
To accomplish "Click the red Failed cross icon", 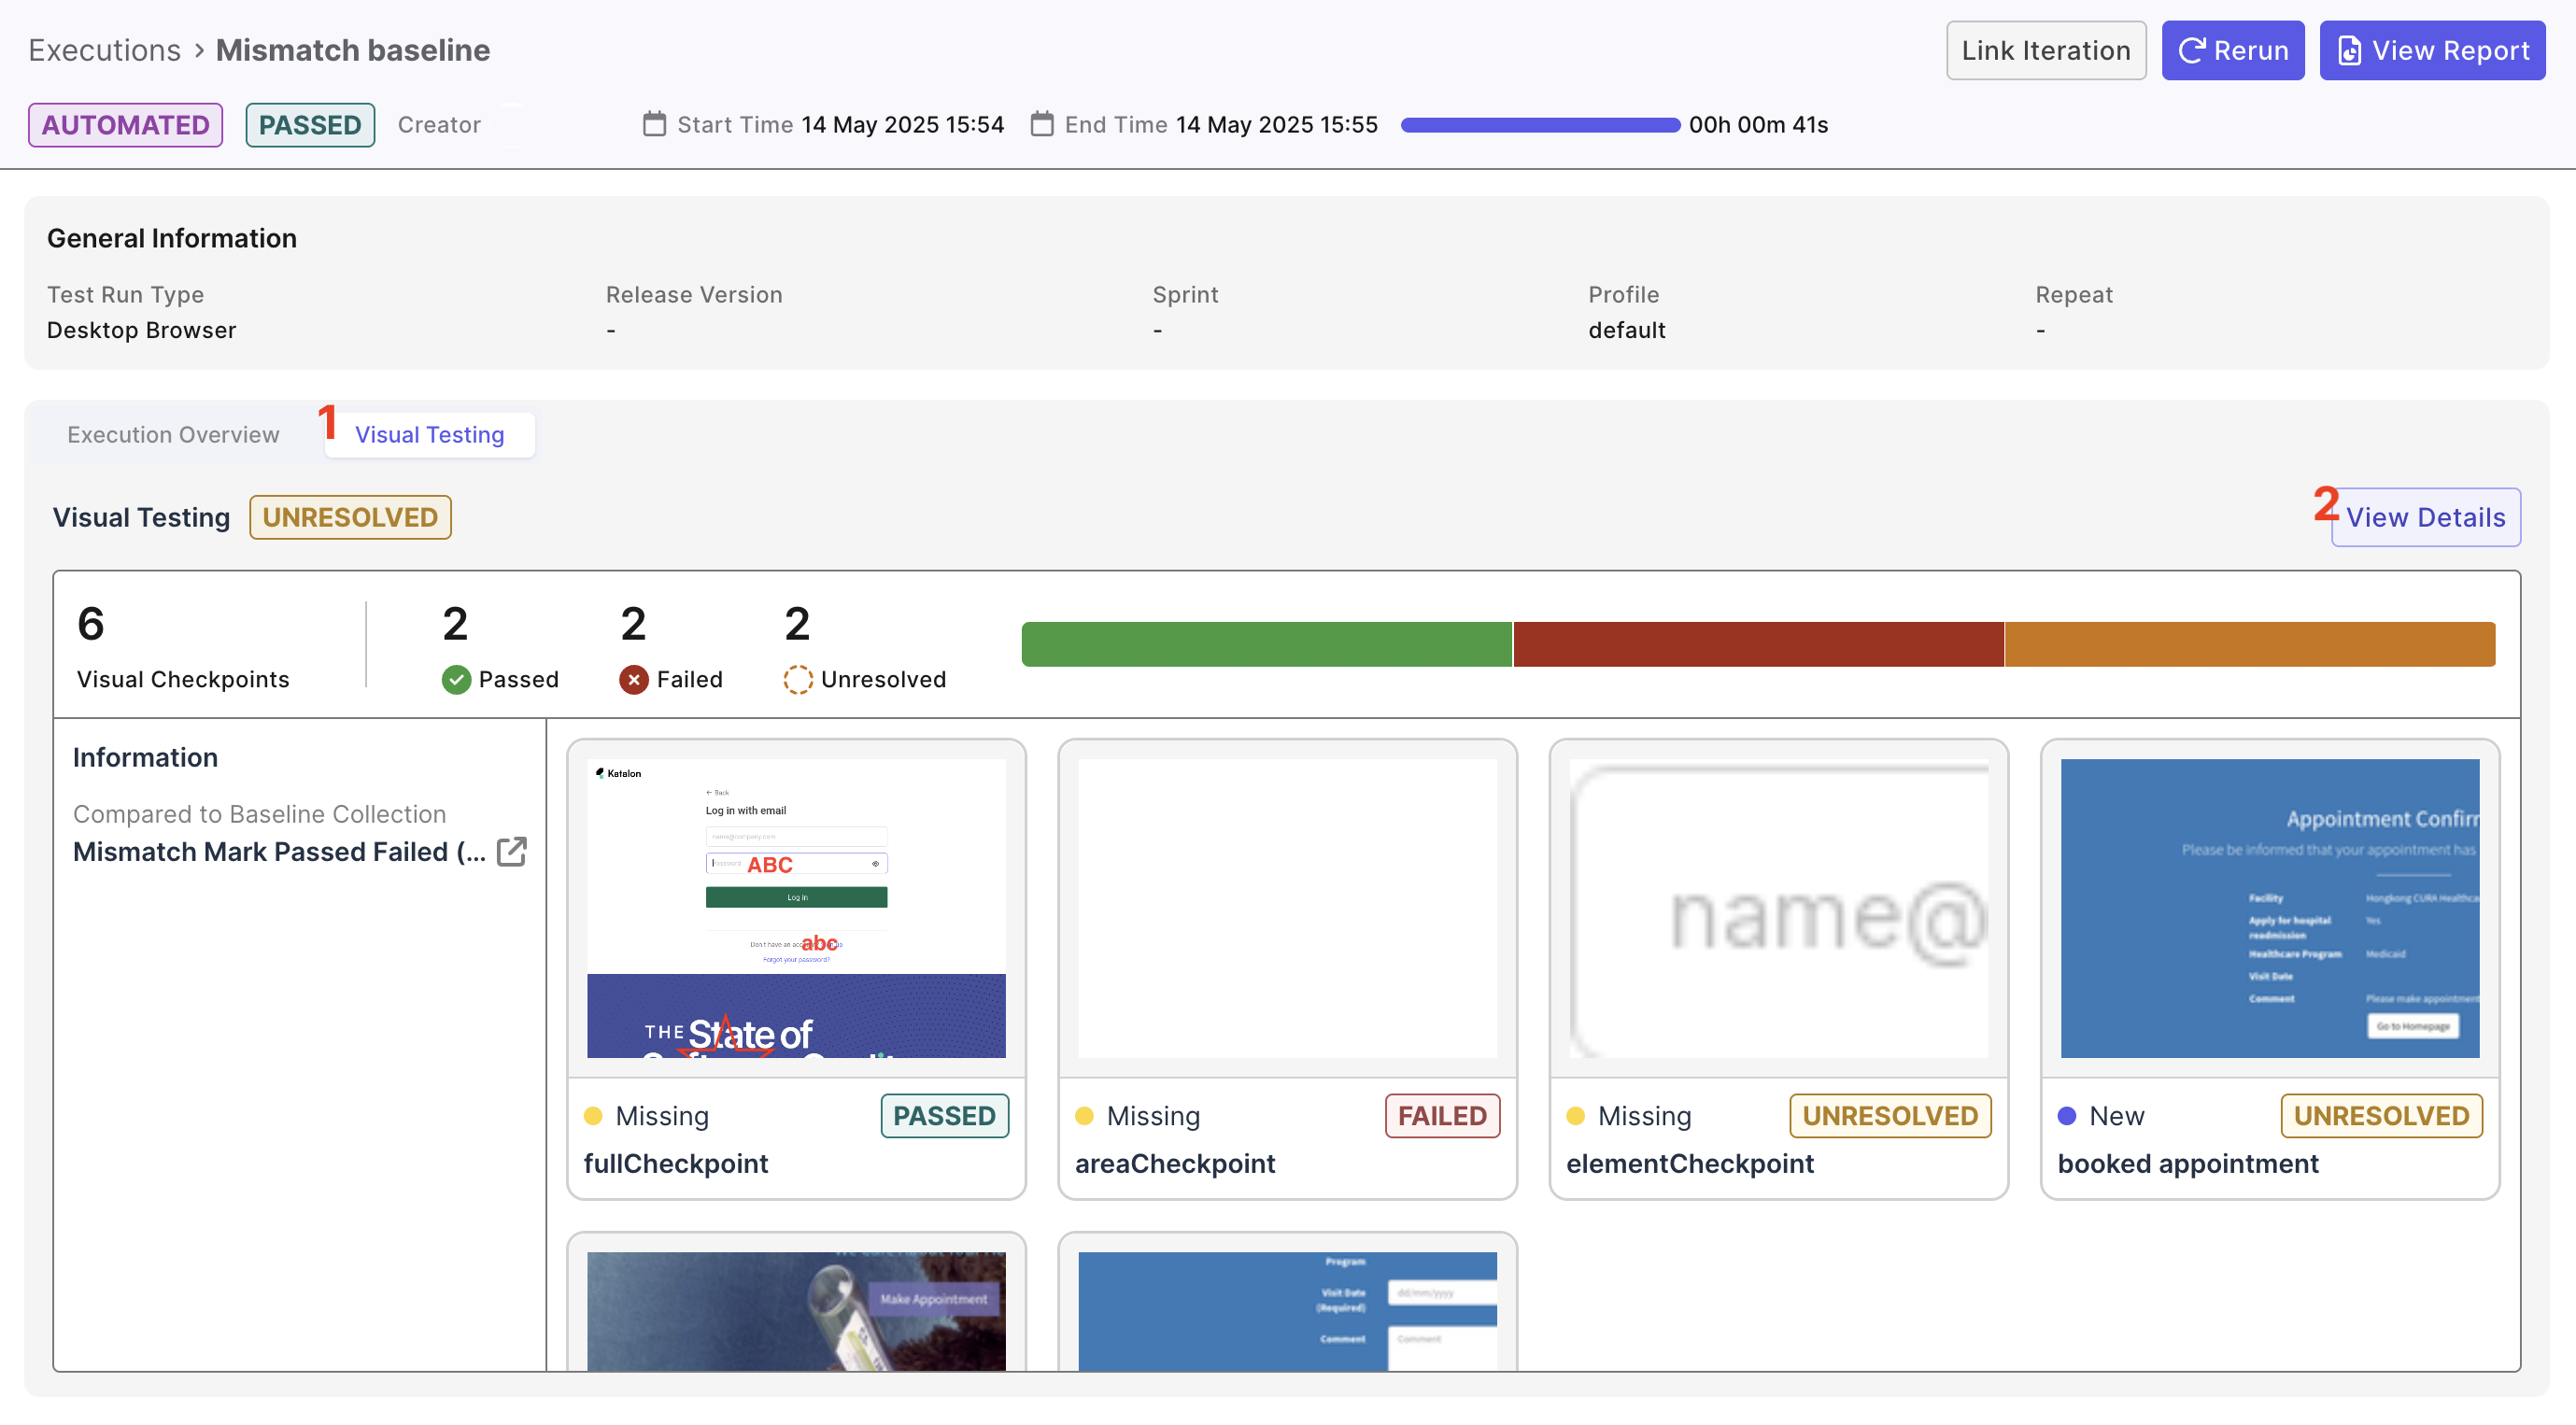I will pyautogui.click(x=634, y=679).
